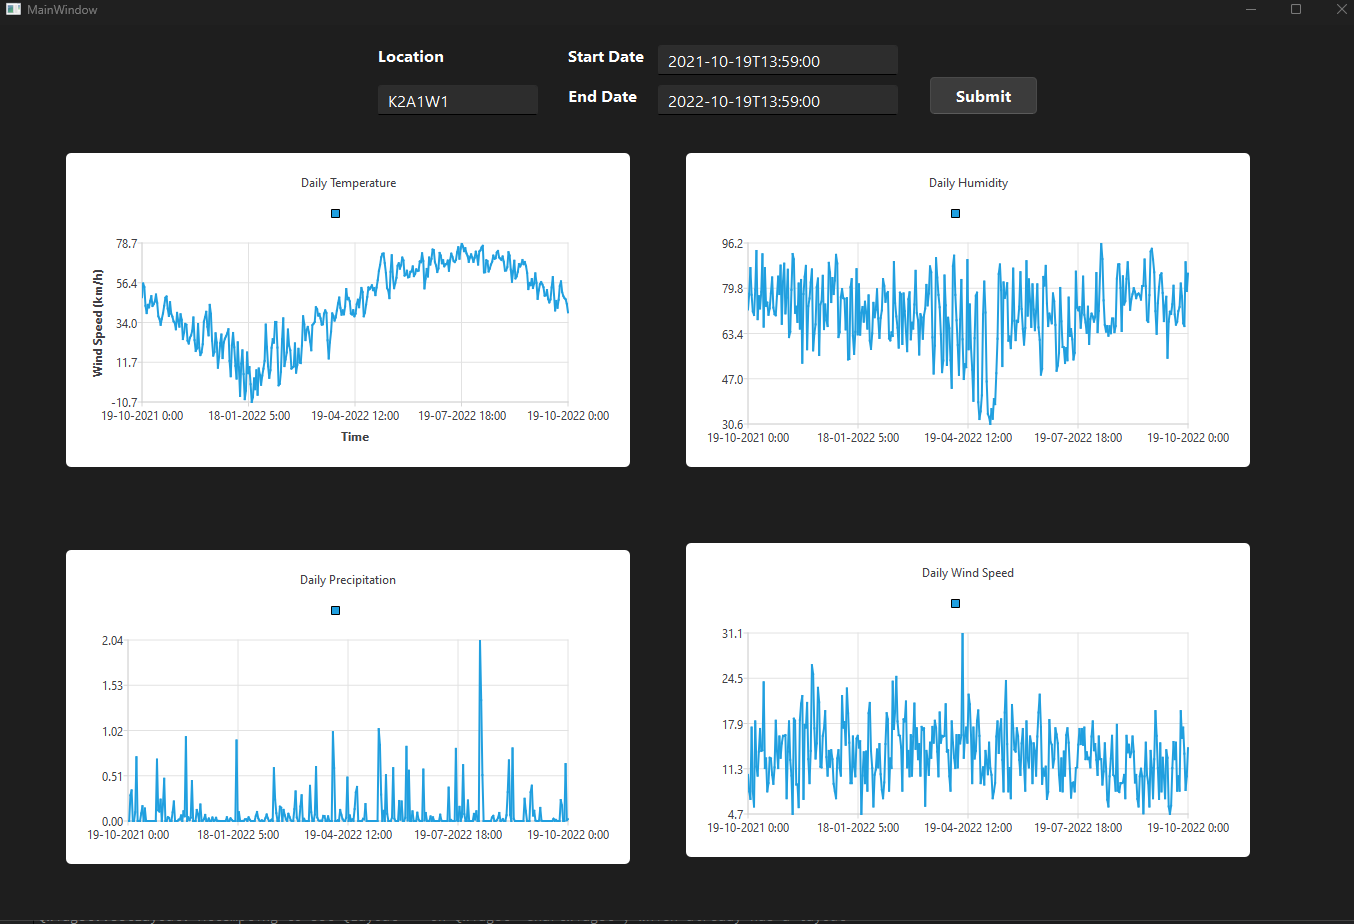Click the Daily Temperature legend marker
This screenshot has width=1354, height=924.
[336, 213]
